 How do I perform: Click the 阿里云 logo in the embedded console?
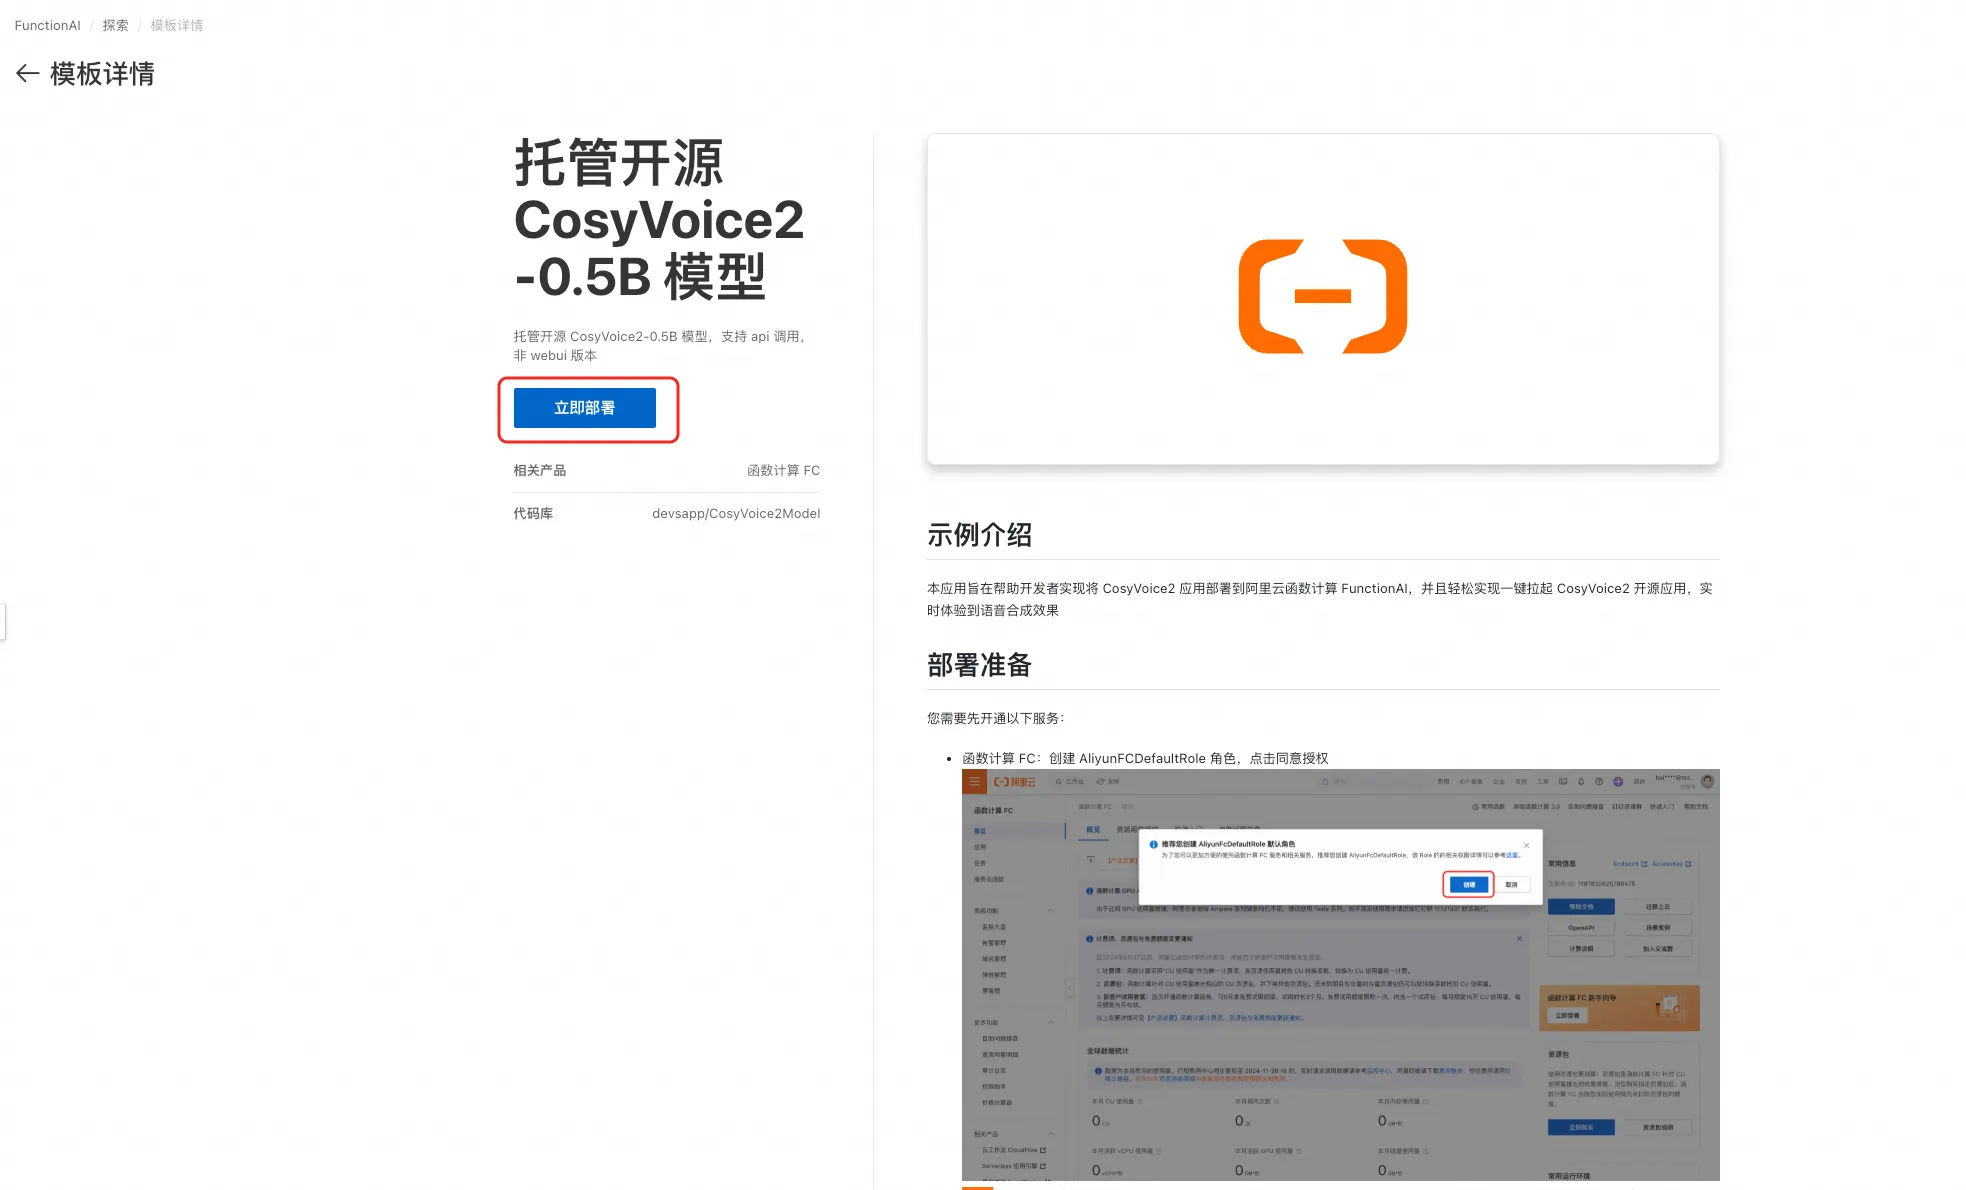click(x=1014, y=781)
